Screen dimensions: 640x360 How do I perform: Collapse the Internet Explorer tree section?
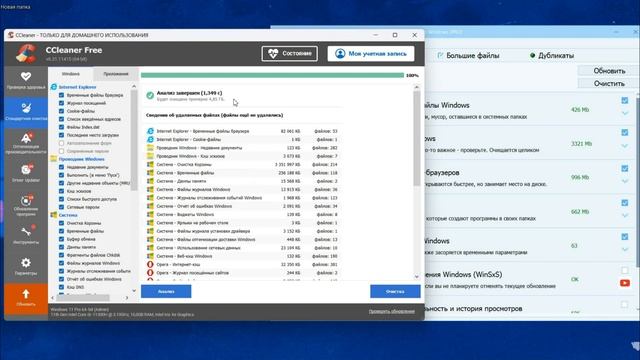click(77, 87)
